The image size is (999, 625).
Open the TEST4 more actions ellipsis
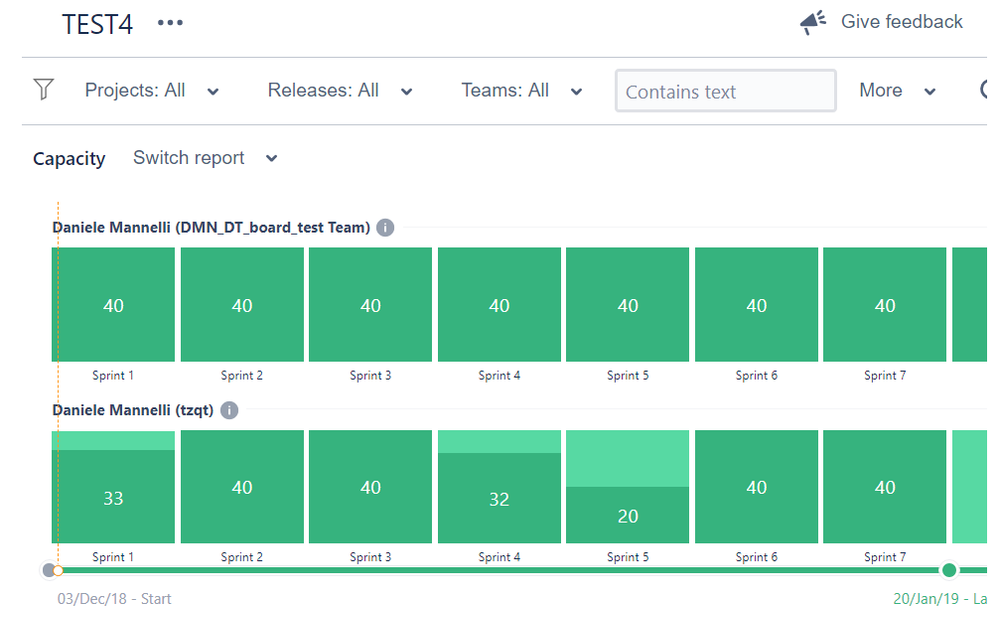(x=170, y=23)
